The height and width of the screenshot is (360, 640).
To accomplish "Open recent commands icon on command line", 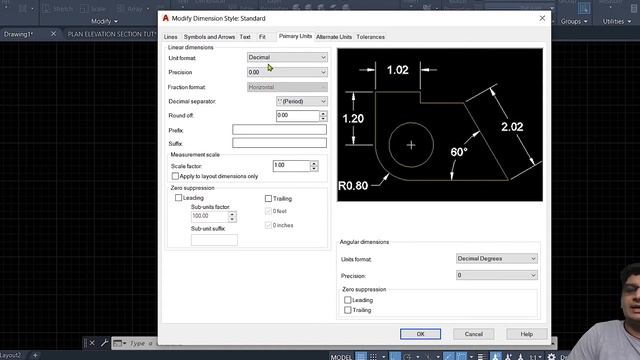I will point(119,343).
